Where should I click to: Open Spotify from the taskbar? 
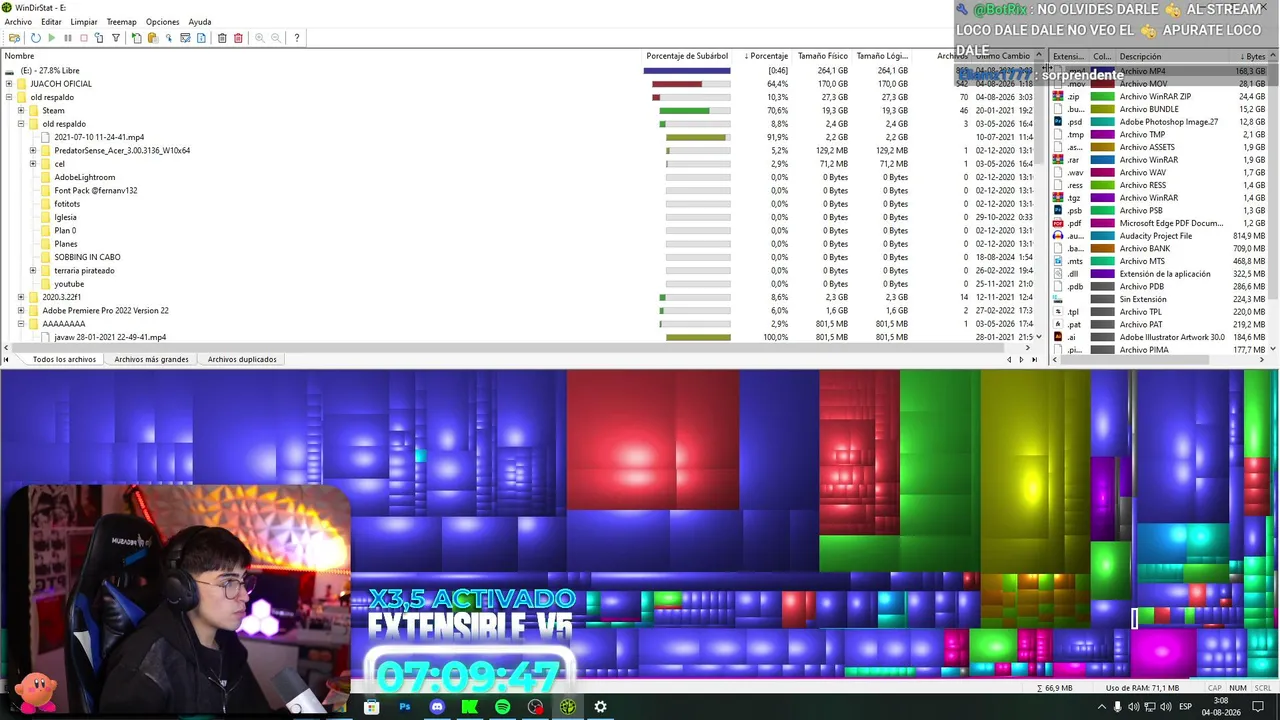point(502,707)
